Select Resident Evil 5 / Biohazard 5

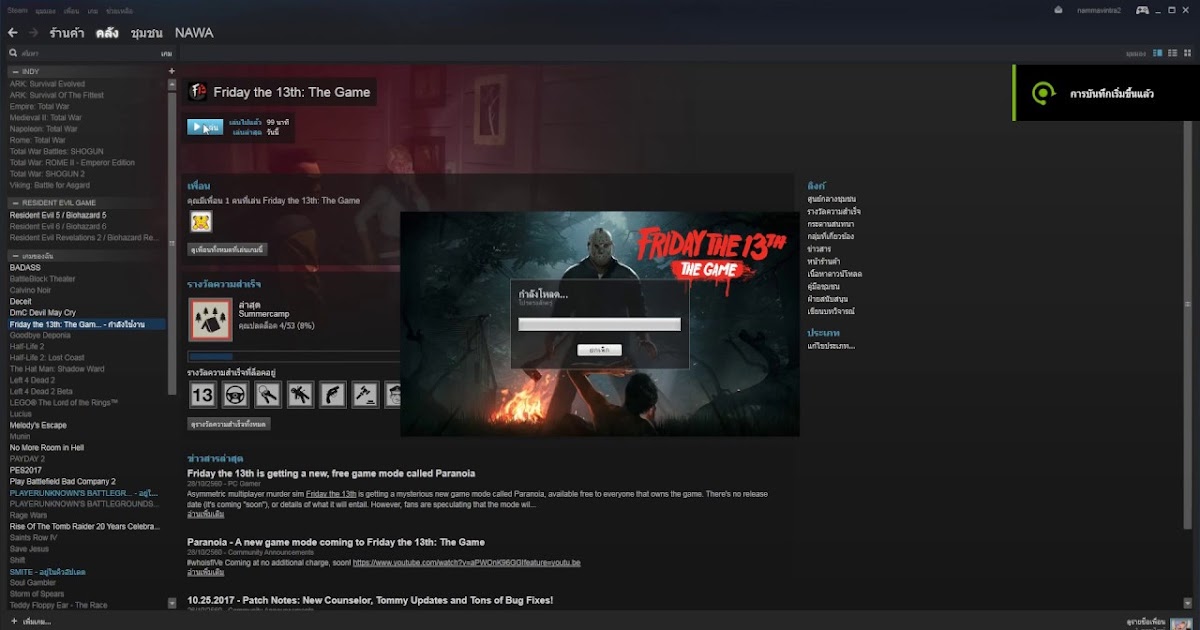coord(57,215)
